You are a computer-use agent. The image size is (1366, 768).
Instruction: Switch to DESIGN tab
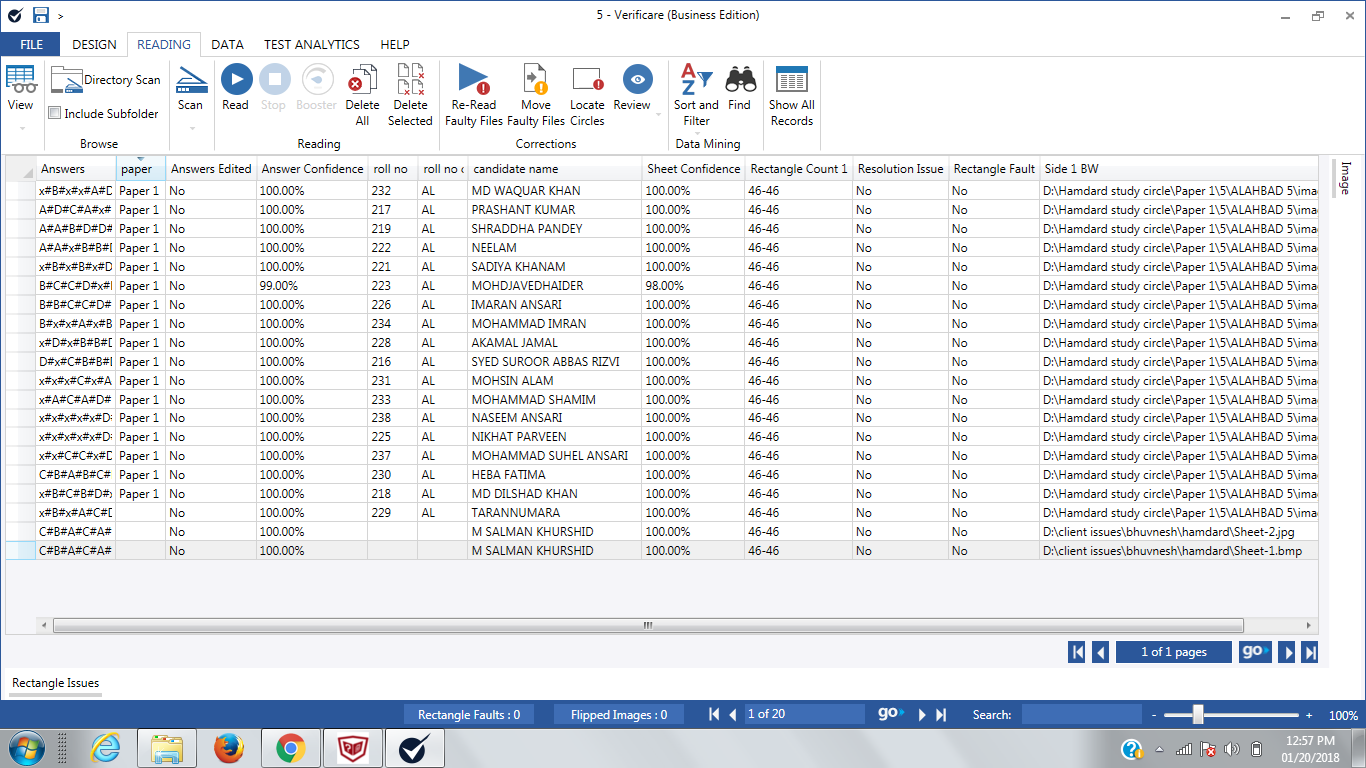point(94,44)
